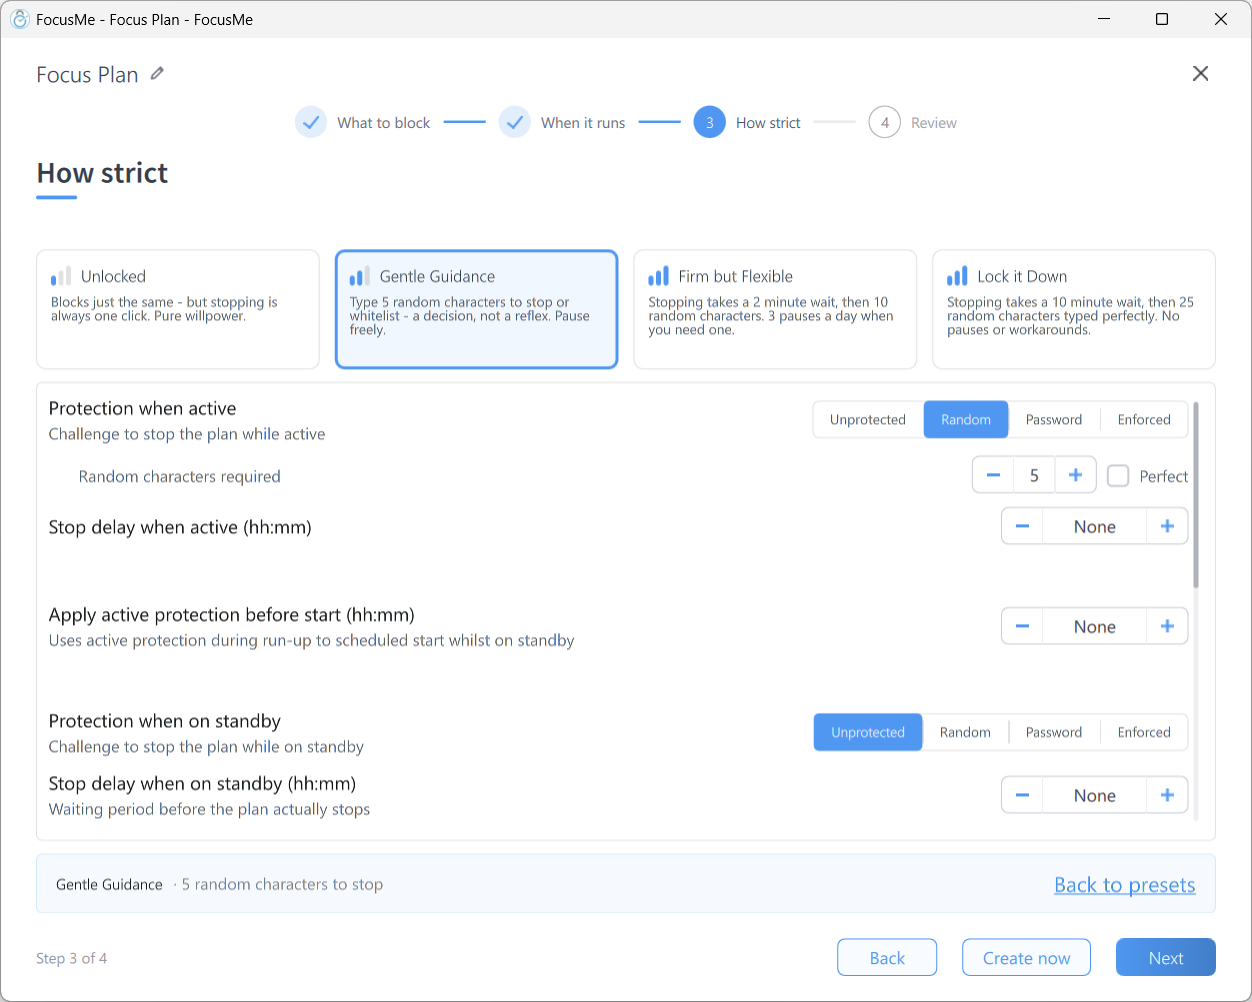This screenshot has height=1002, width=1252.
Task: Decrease random characters required with minus
Action: point(993,475)
